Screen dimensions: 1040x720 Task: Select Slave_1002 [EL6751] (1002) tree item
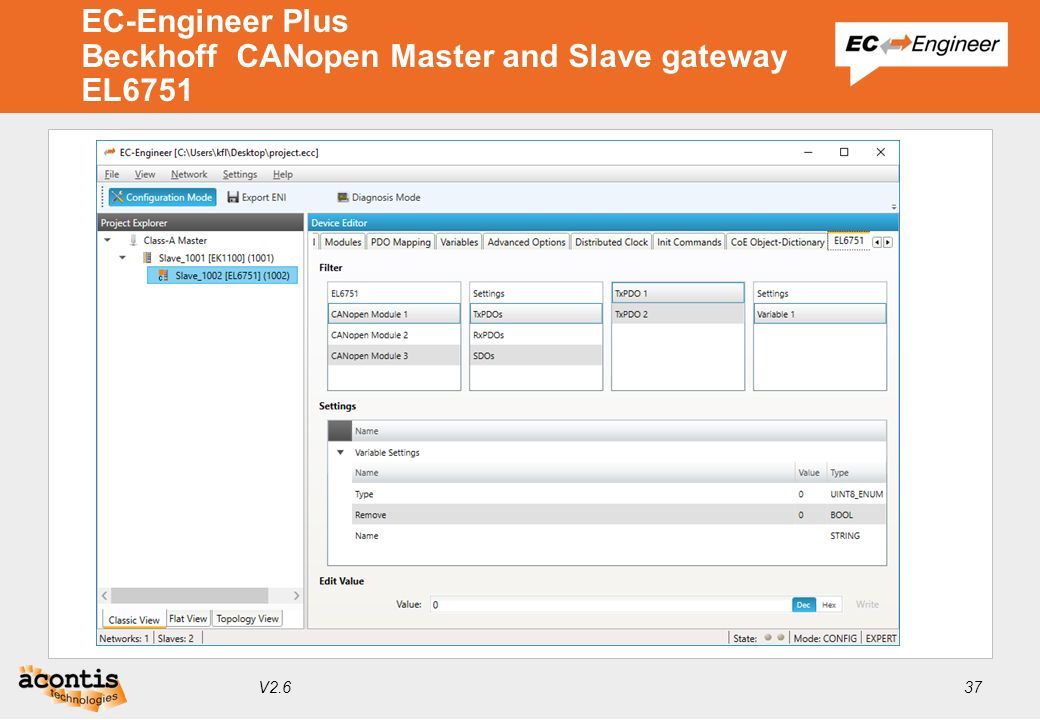click(223, 275)
